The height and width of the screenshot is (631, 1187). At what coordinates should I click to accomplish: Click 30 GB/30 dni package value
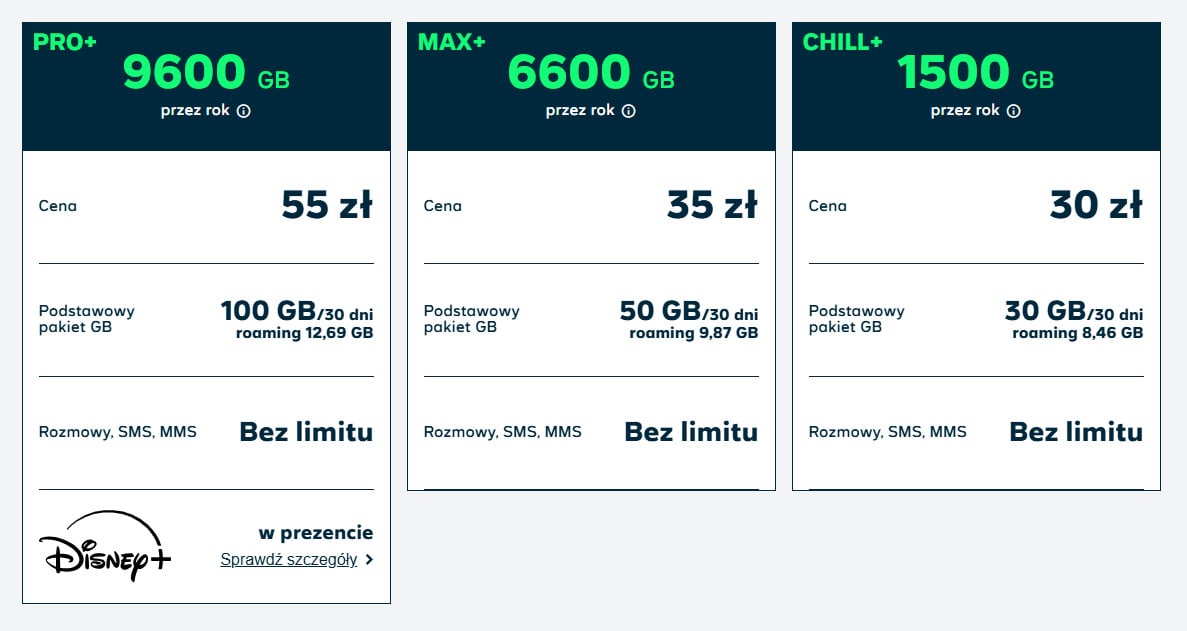tap(1073, 311)
